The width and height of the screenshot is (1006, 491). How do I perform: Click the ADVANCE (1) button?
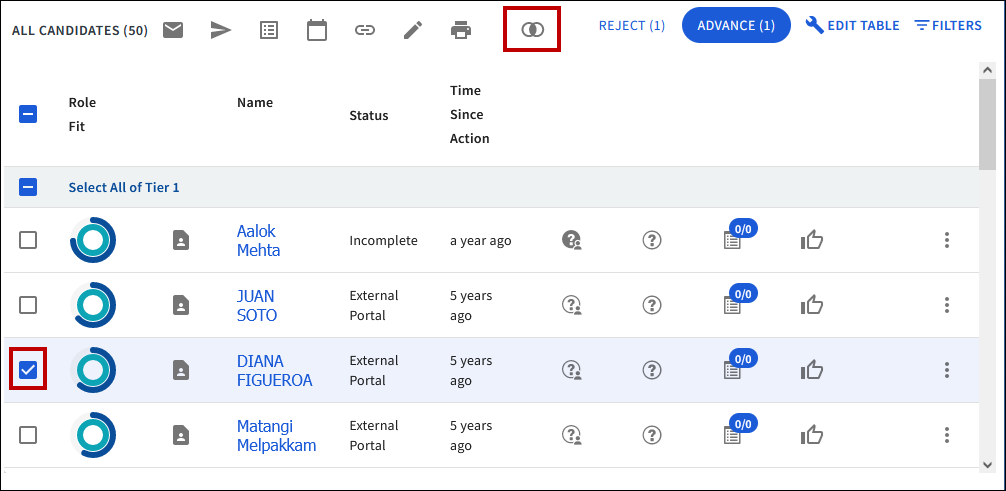pos(736,25)
